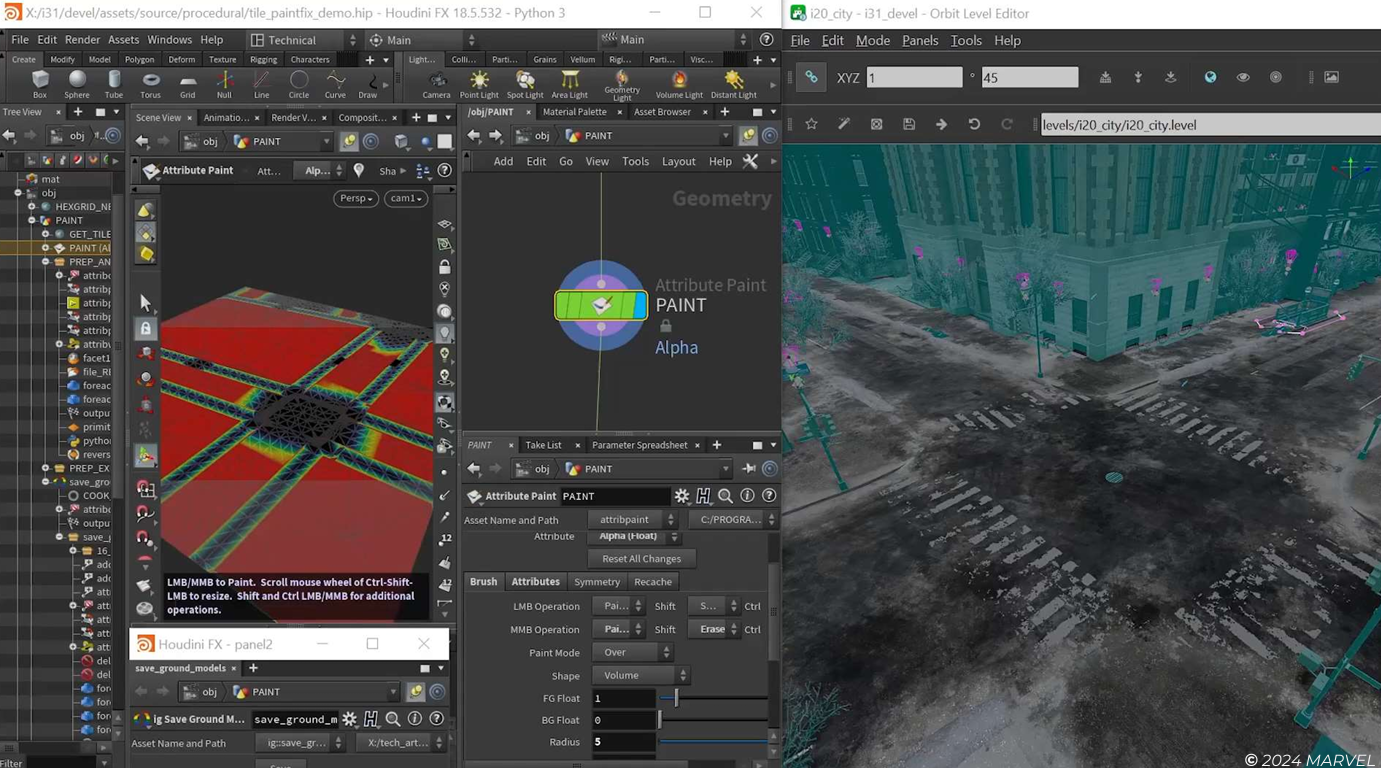Adjust the Radius slider
The width and height of the screenshot is (1381, 768).
714,742
